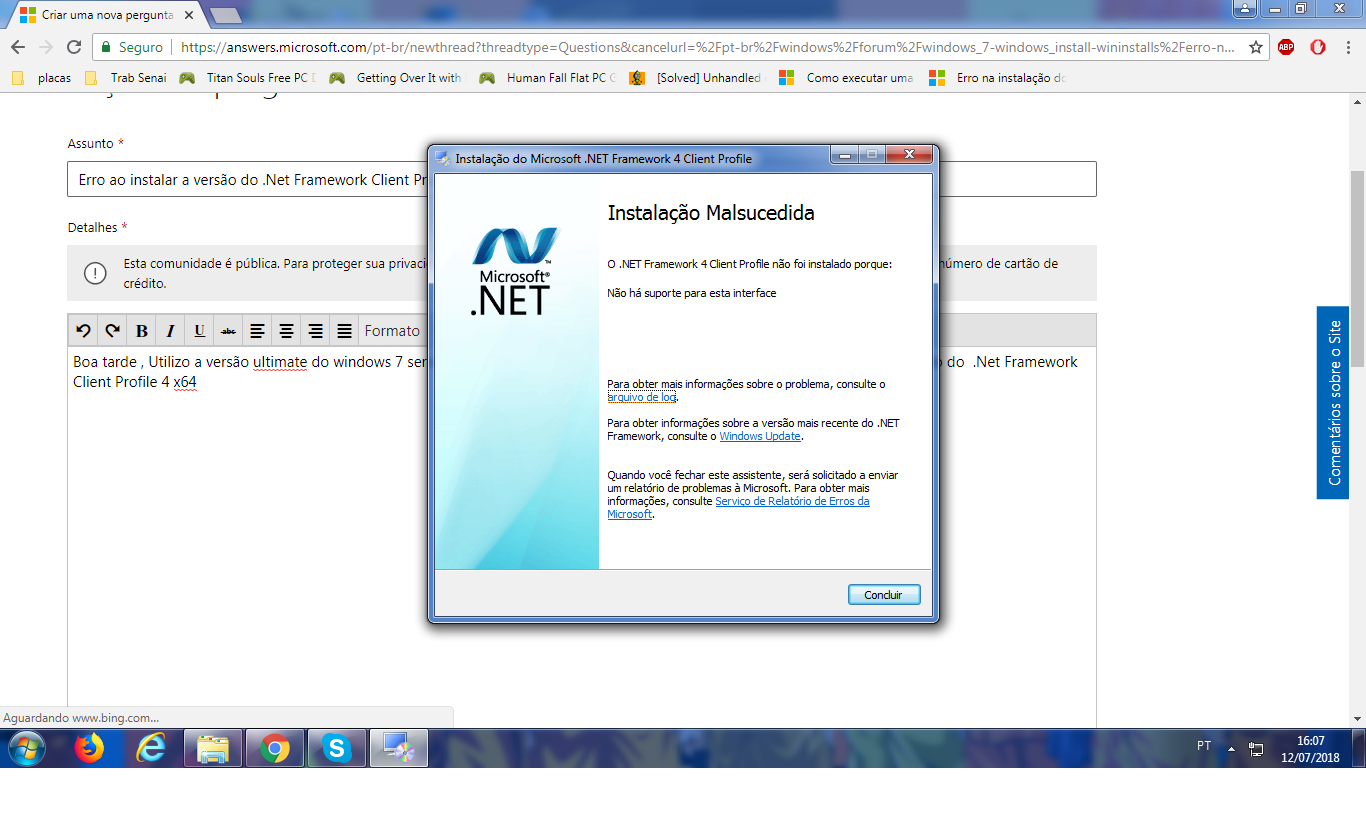This screenshot has height=822, width=1366.
Task: Click the secure padlock Seguro indicator
Action: [131, 47]
